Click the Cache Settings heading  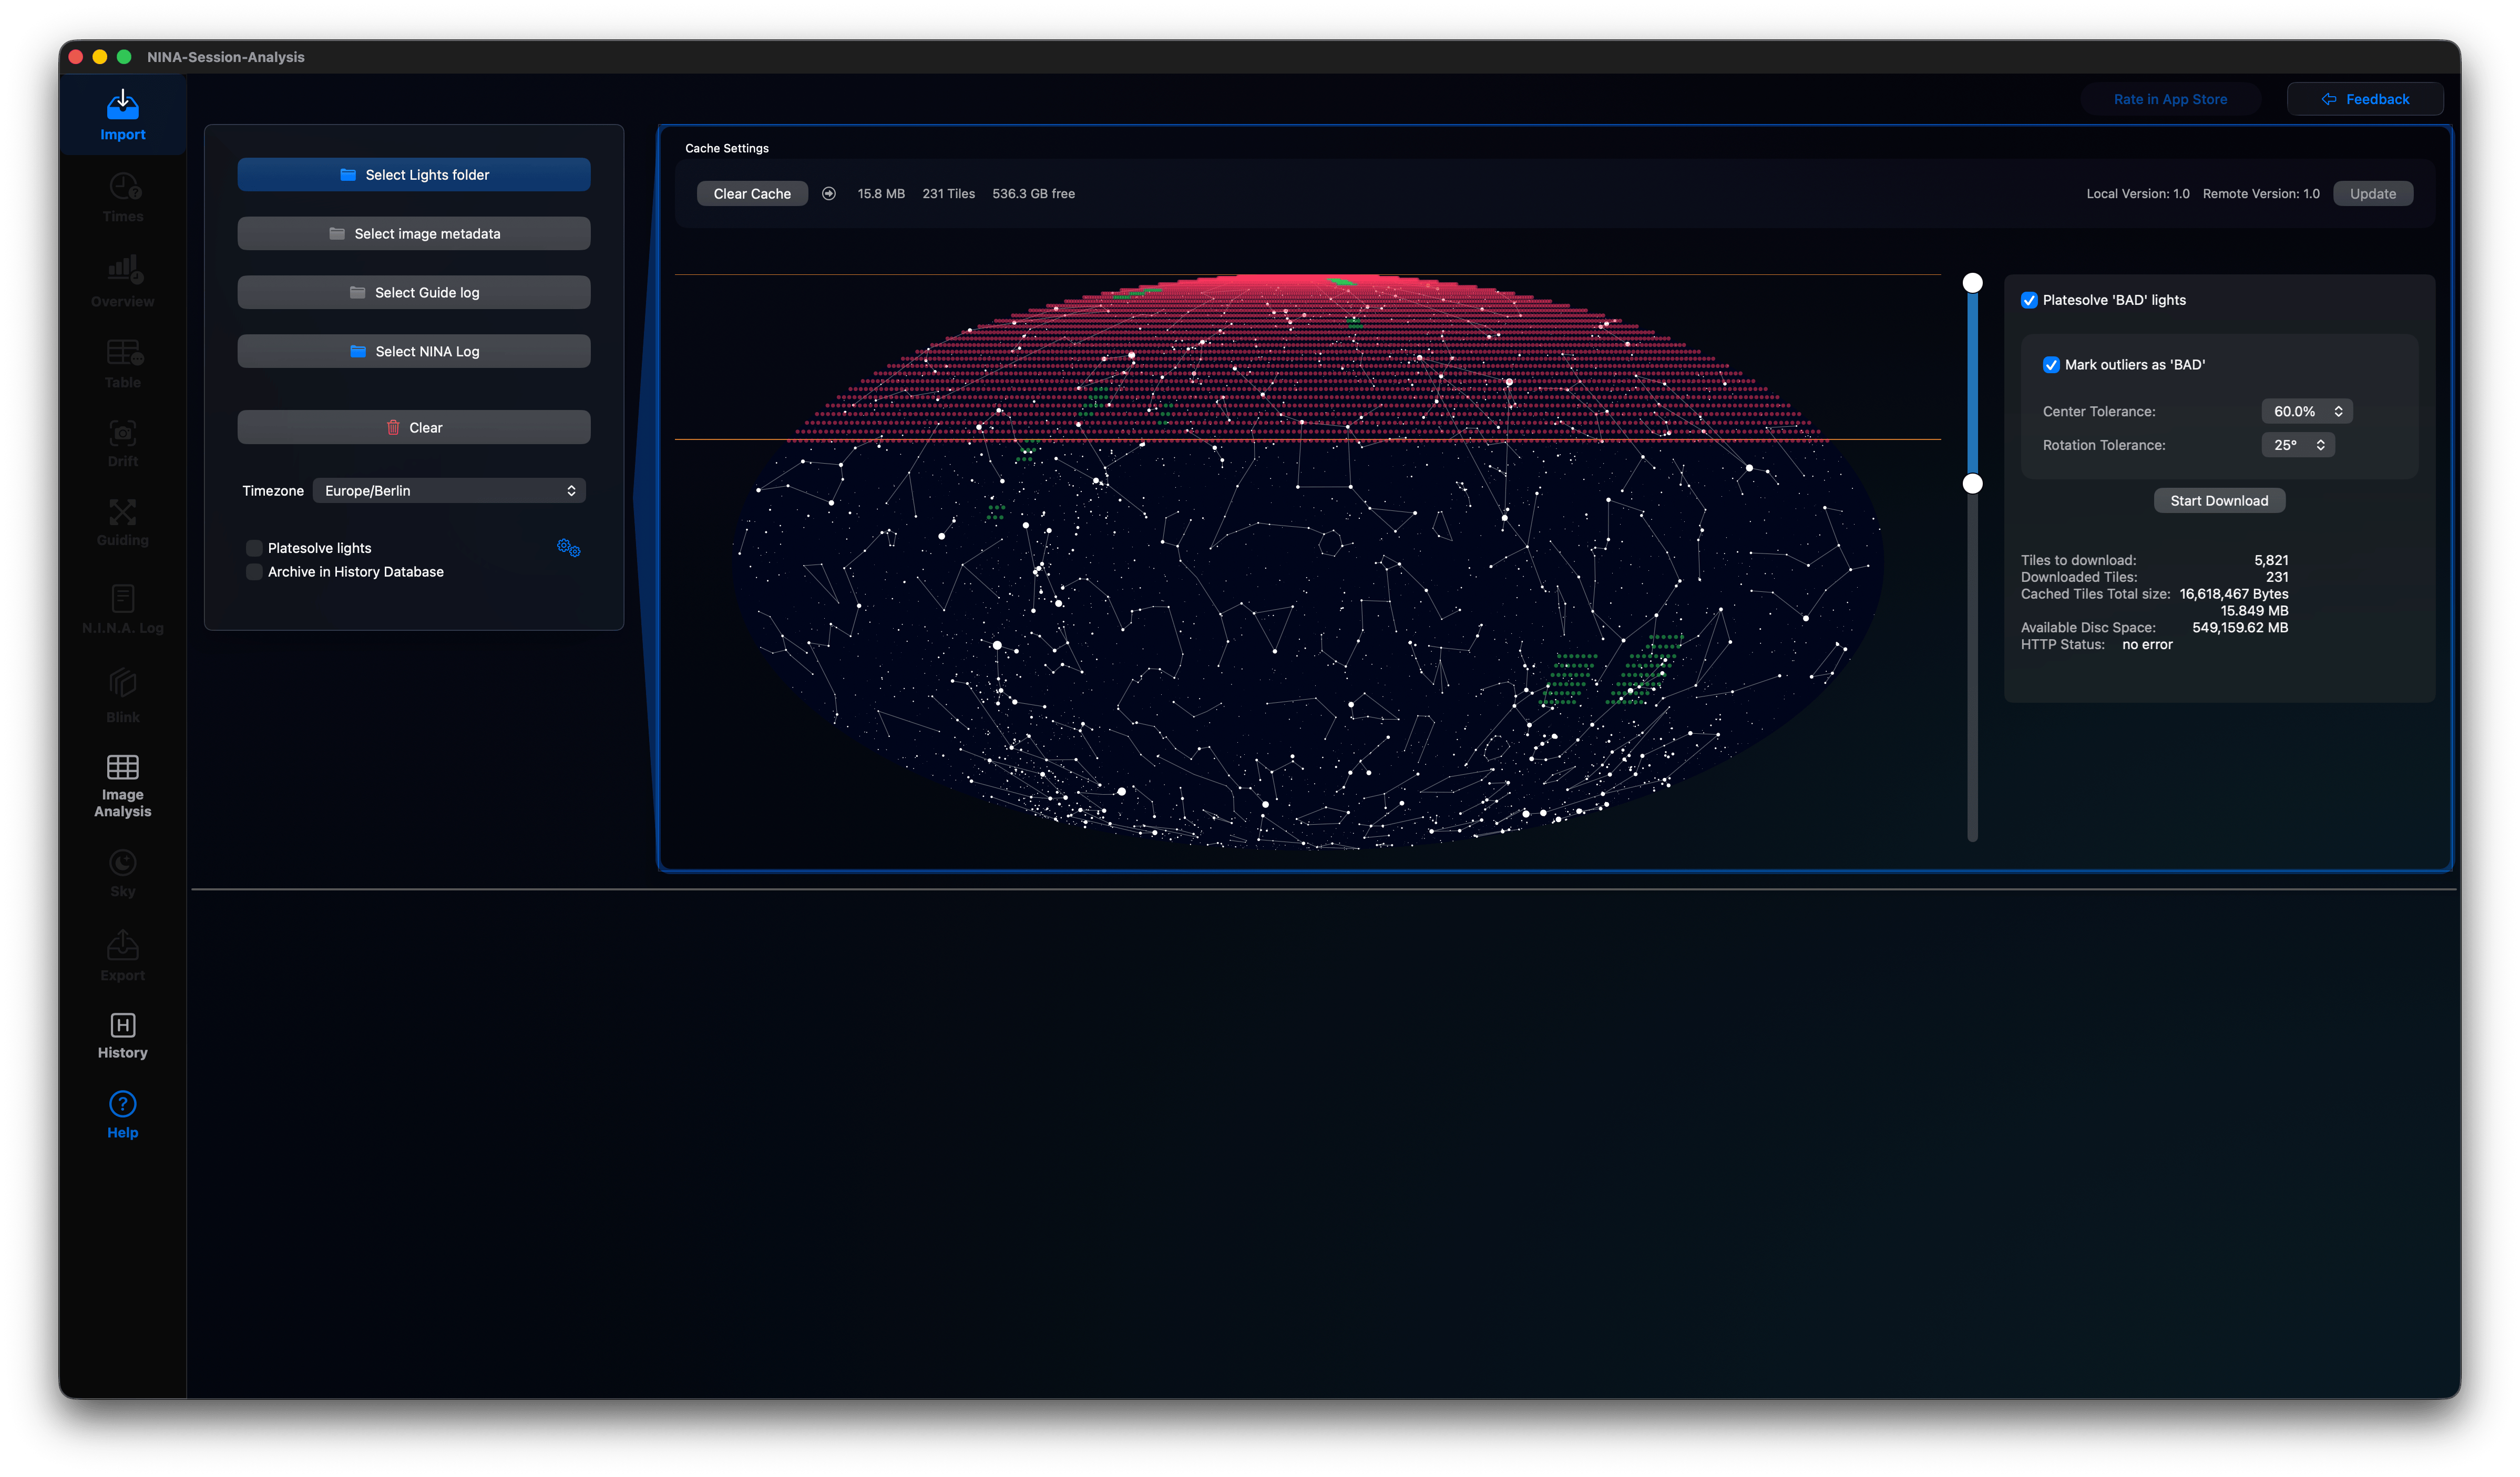[727, 148]
